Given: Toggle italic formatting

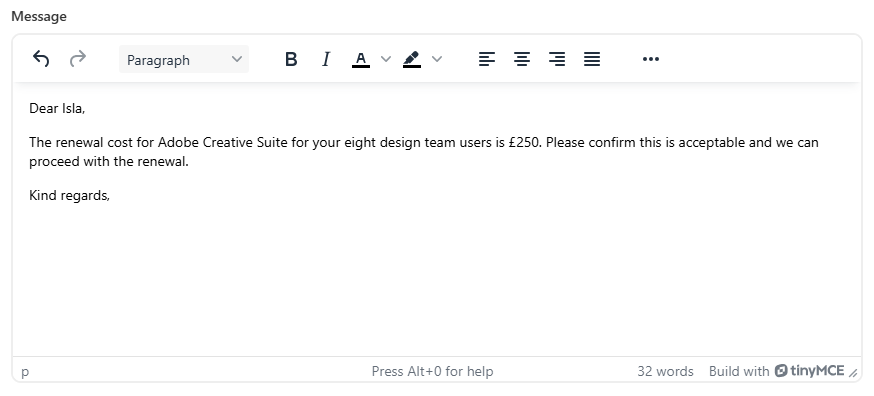Looking at the screenshot, I should point(326,59).
